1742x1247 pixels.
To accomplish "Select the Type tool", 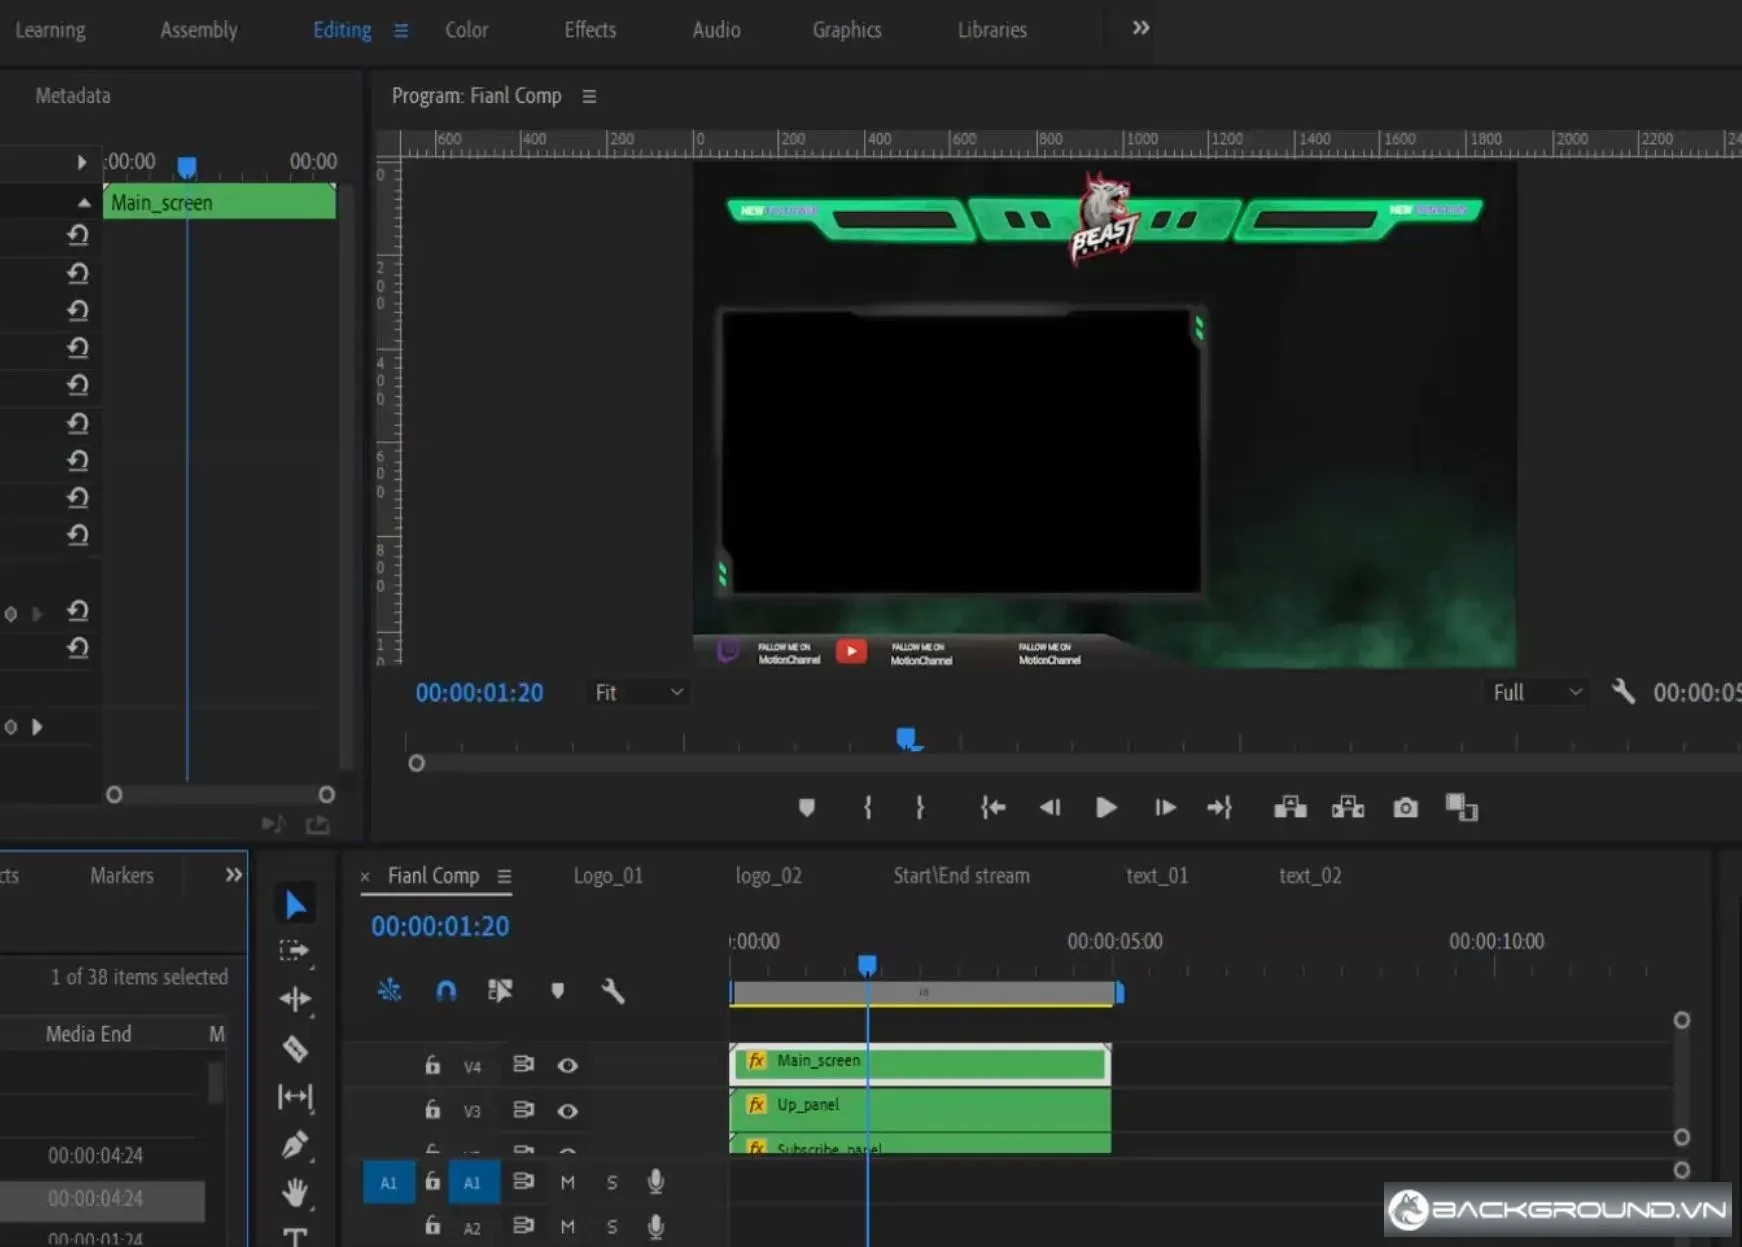I will click(x=295, y=1236).
